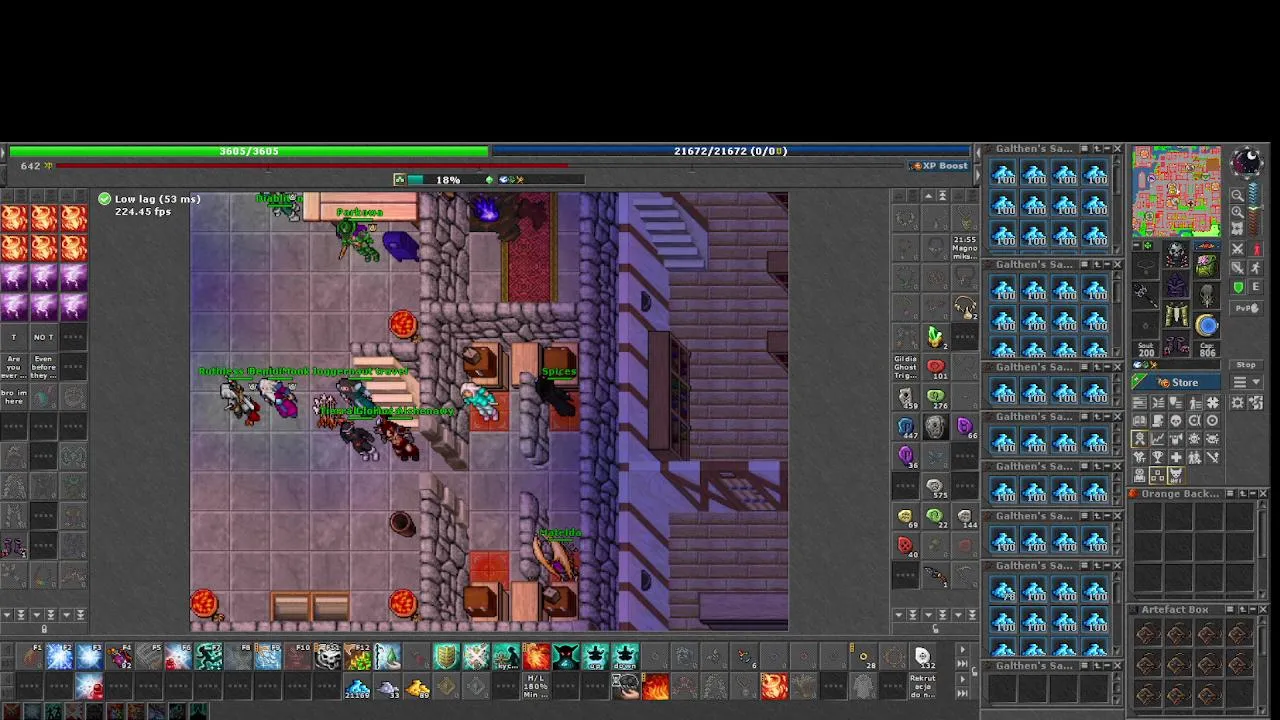Click the Cap 806 indicator
The image size is (1280, 720).
pyautogui.click(x=1207, y=349)
